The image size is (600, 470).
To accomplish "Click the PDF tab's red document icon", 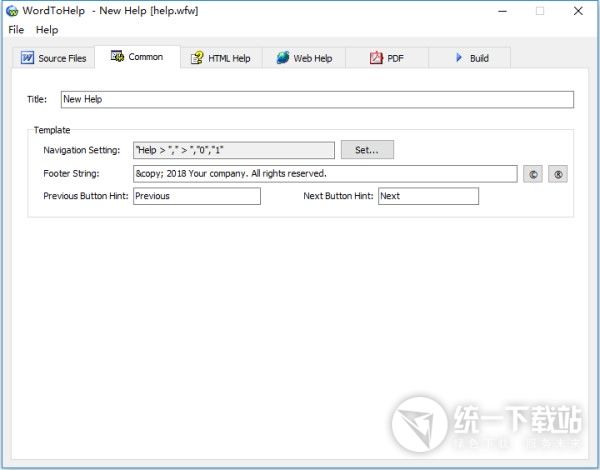I will coord(376,58).
